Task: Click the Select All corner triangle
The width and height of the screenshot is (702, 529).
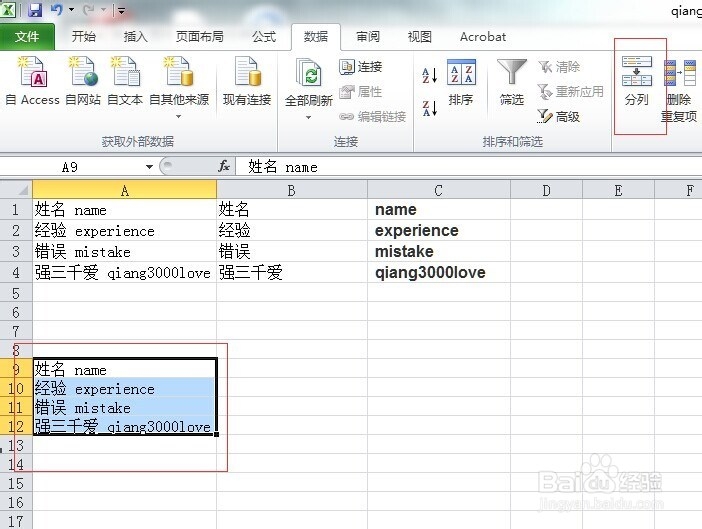Action: 22,190
